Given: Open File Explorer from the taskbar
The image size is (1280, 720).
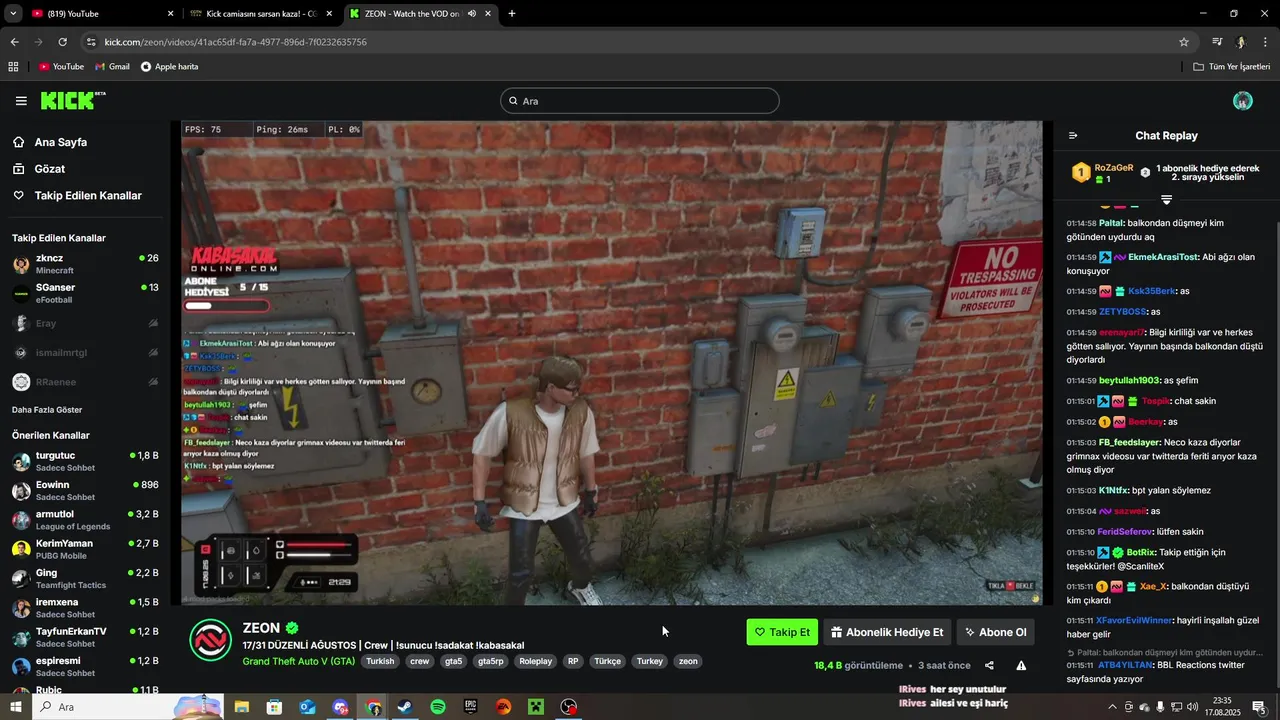Looking at the screenshot, I should (241, 707).
